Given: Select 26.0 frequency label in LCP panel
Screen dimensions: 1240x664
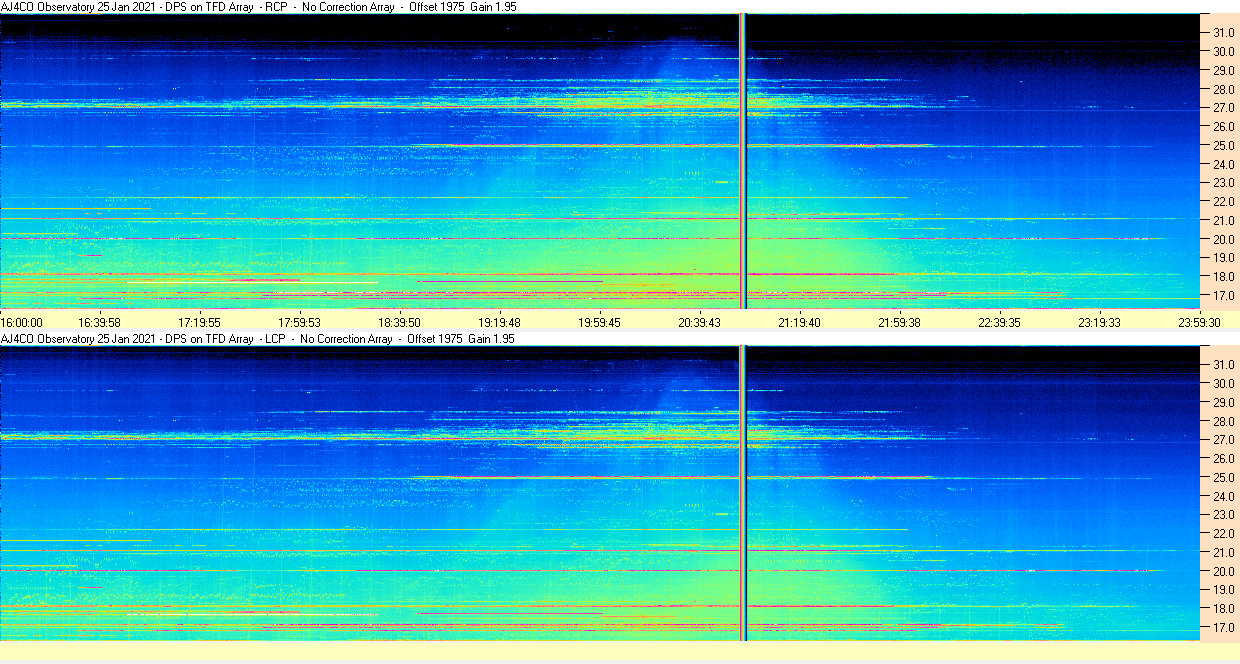Looking at the screenshot, I should coord(1224,458).
